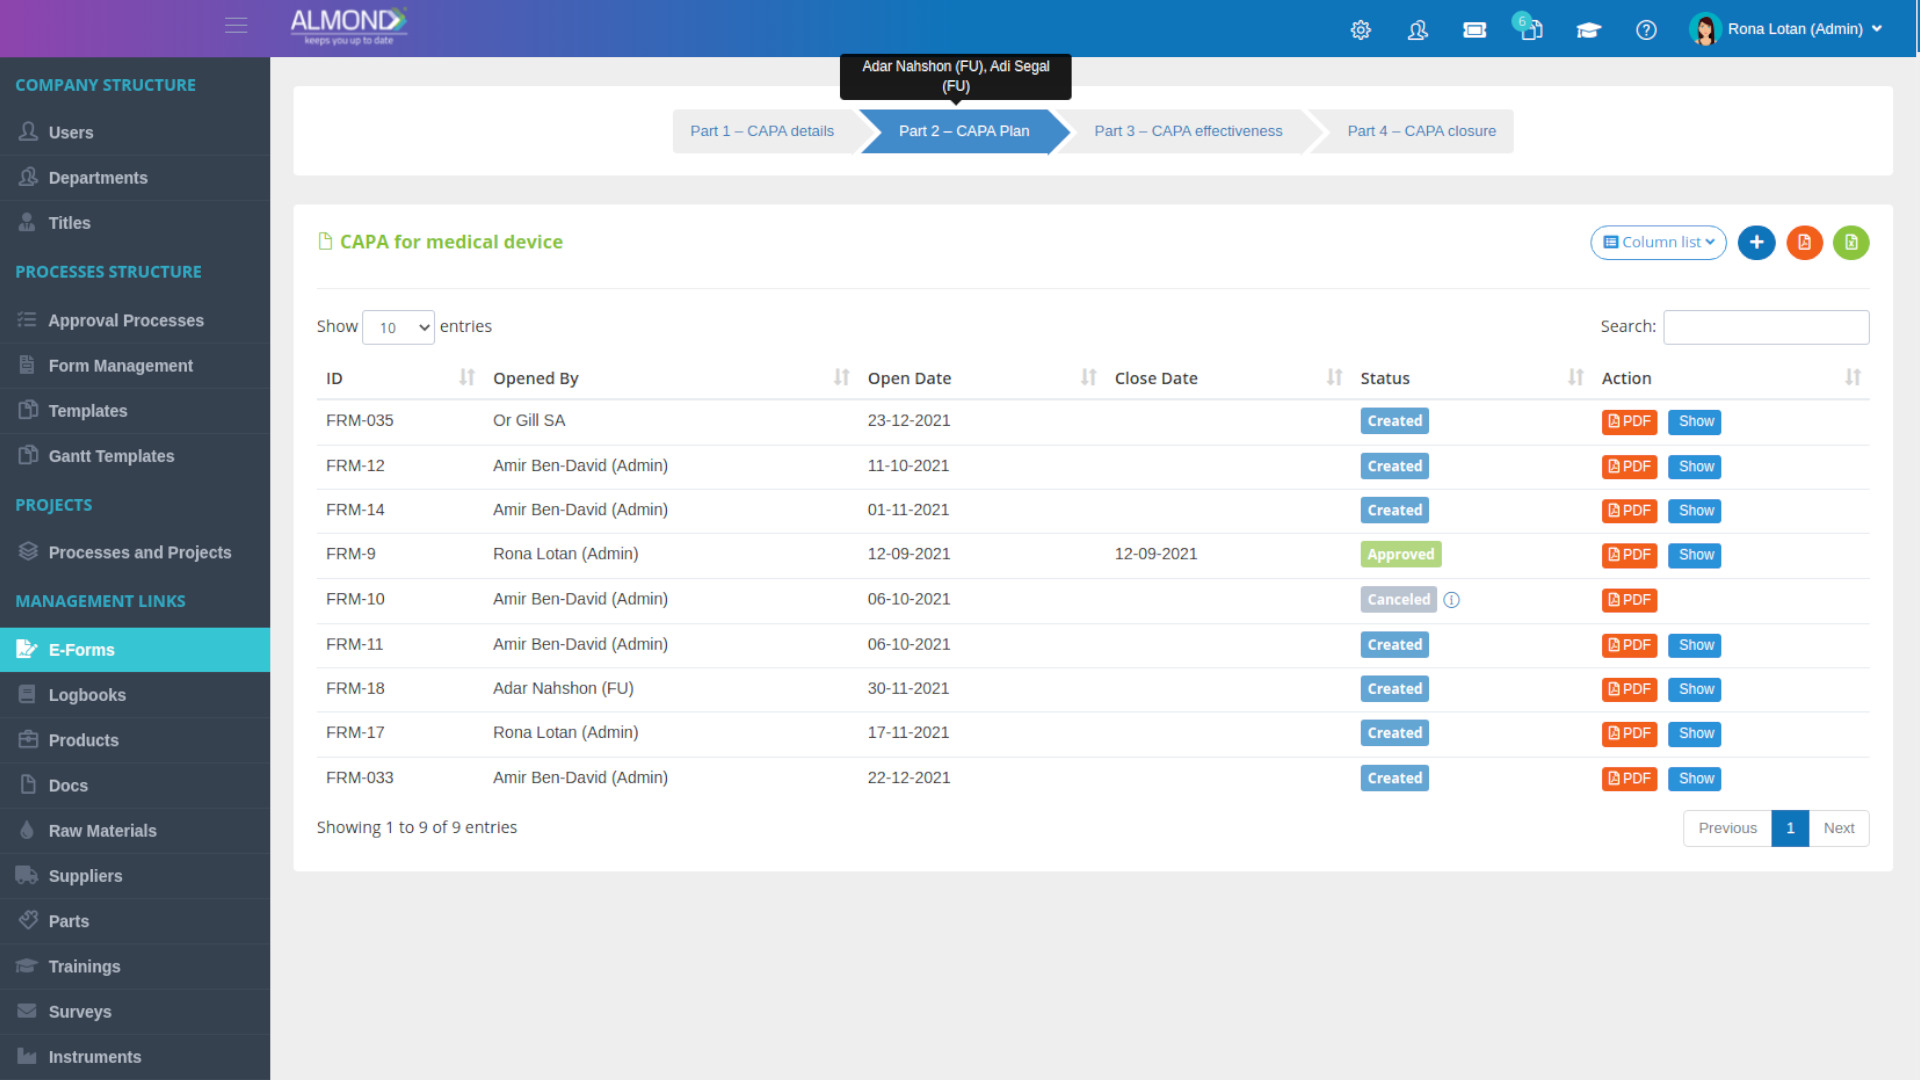Image resolution: width=1920 pixels, height=1080 pixels.
Task: Open the show entries count dropdown
Action: 398,327
